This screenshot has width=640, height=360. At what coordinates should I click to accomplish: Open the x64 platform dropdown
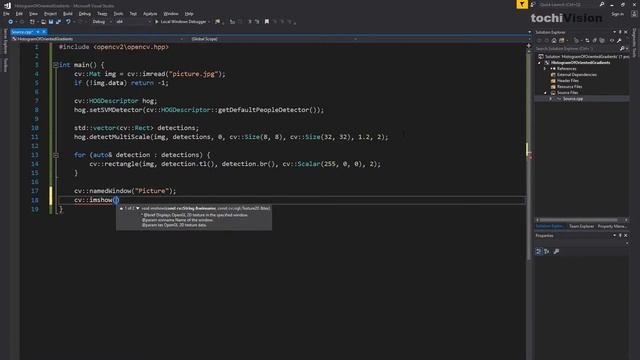(x=133, y=22)
